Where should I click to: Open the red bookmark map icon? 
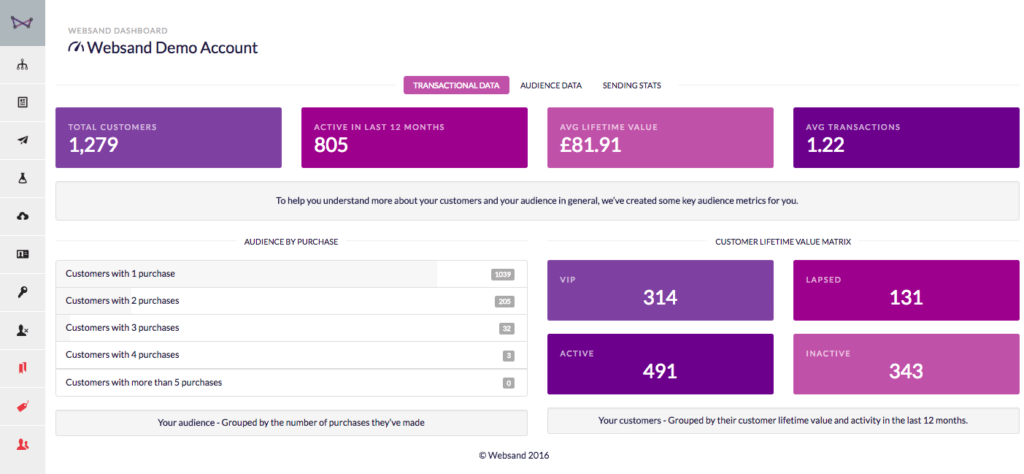click(22, 368)
